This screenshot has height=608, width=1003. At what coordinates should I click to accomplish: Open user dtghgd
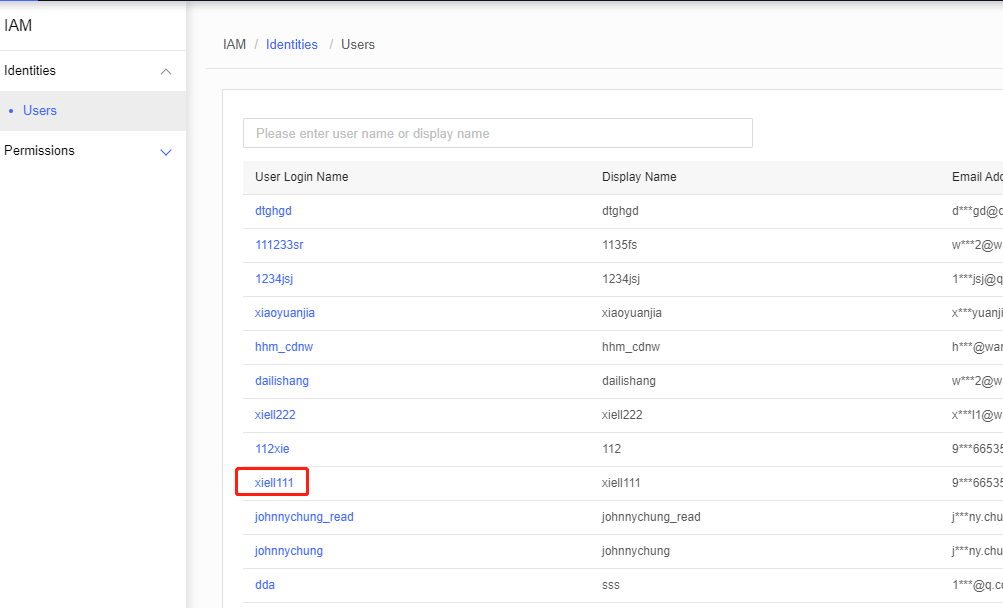[x=273, y=211]
